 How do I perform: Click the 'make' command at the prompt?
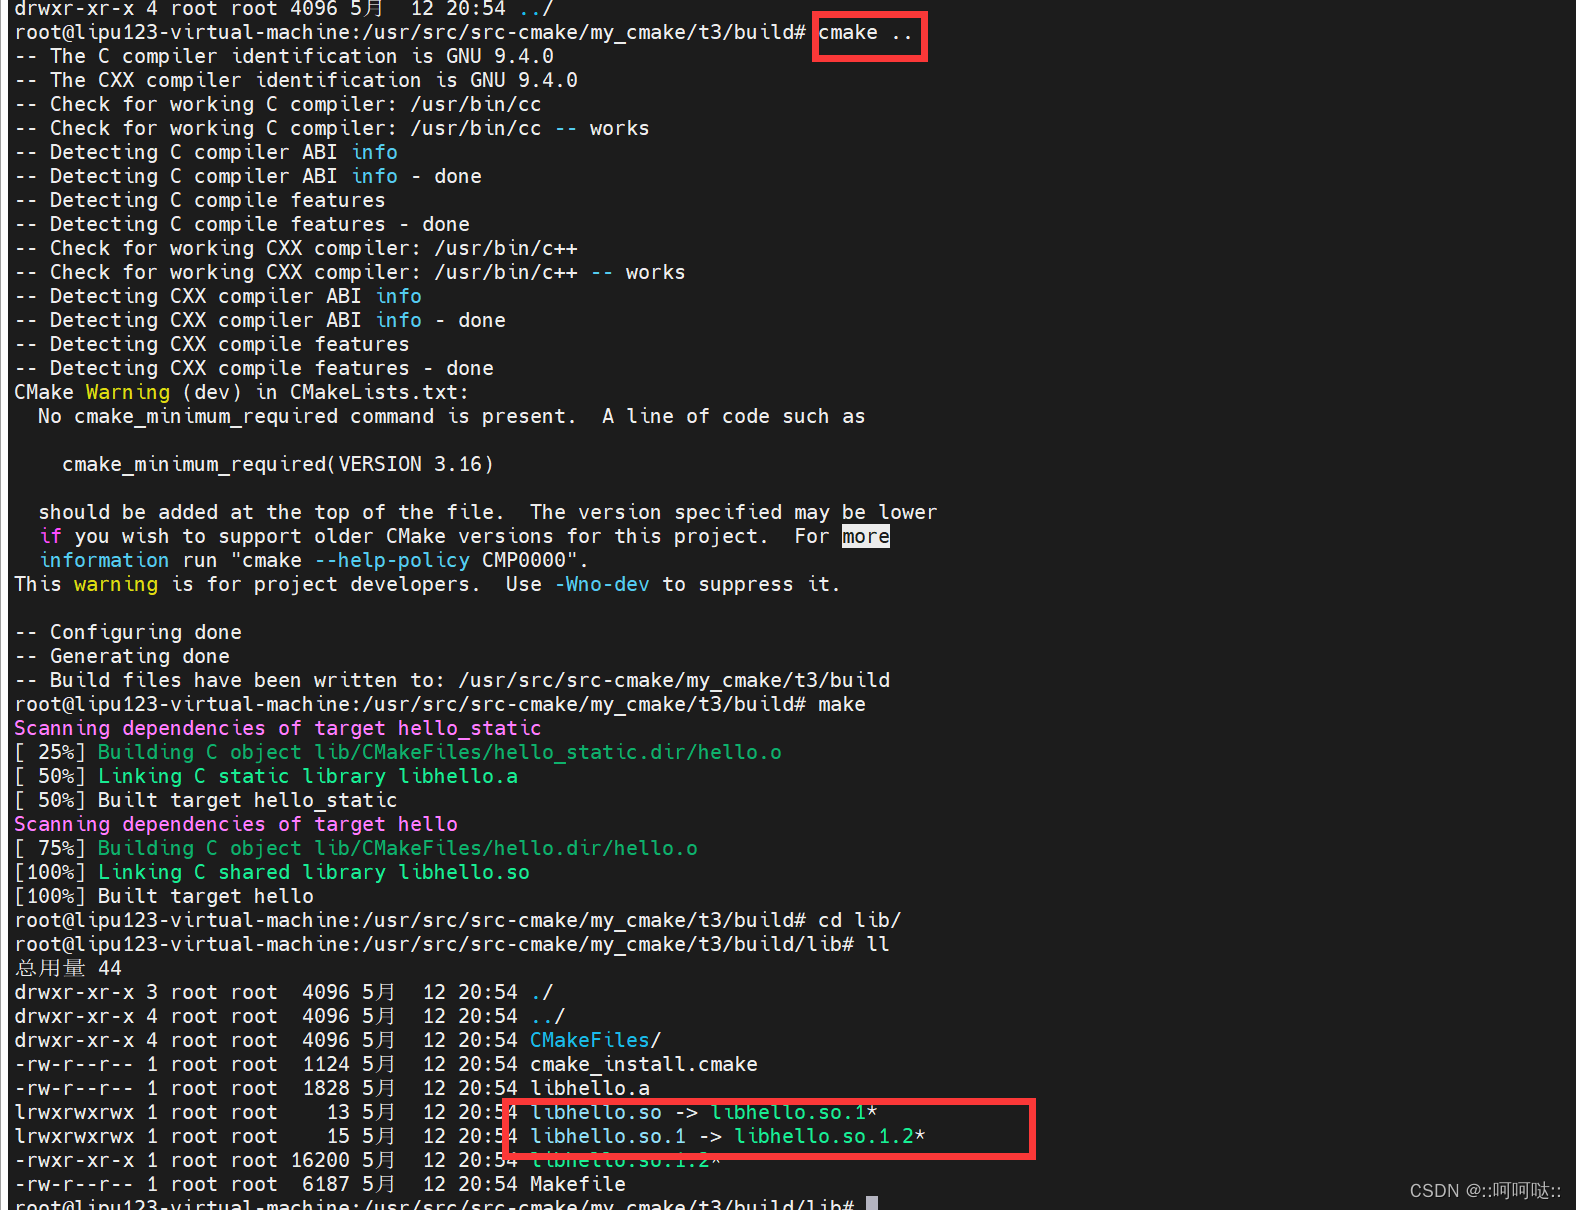click(x=842, y=704)
